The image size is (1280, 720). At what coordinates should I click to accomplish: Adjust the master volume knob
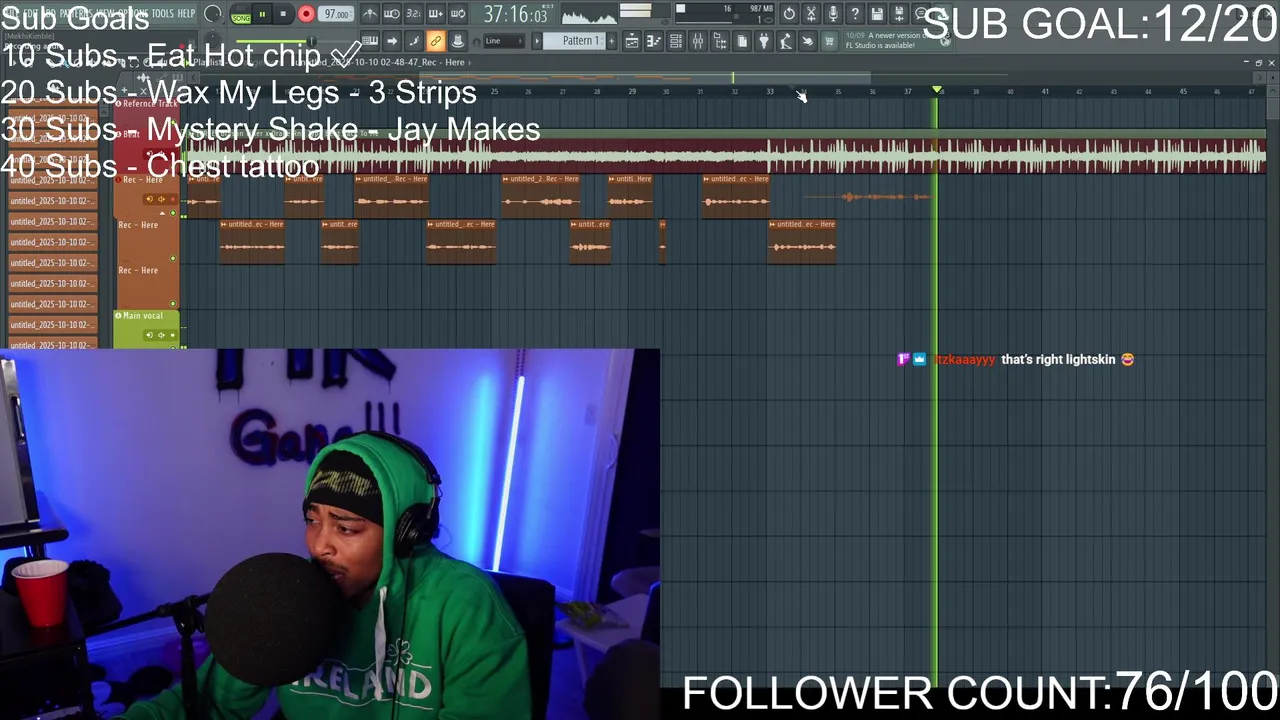(212, 14)
